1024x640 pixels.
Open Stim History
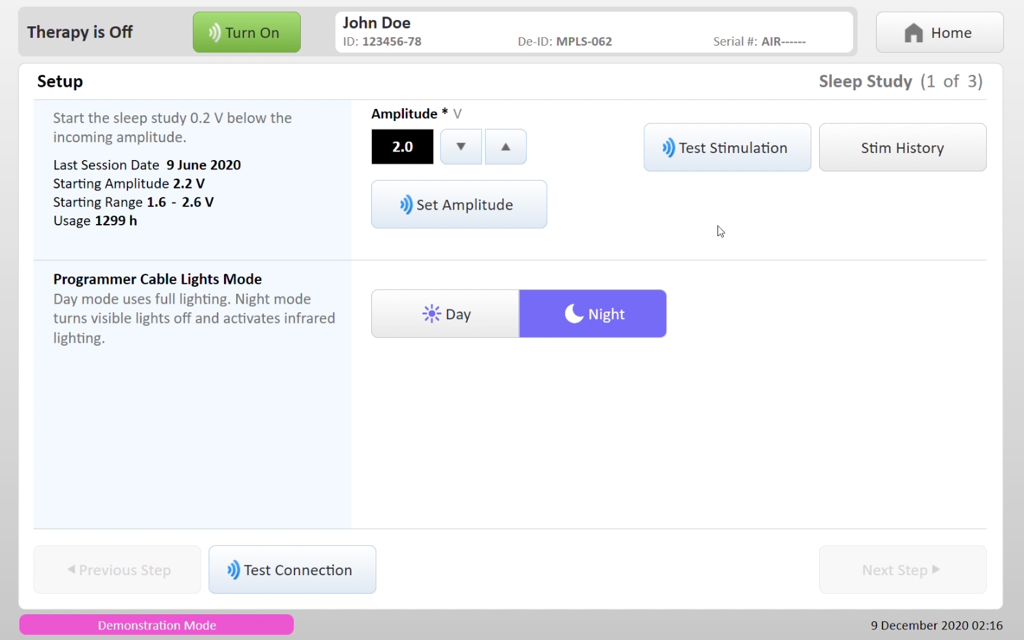903,148
